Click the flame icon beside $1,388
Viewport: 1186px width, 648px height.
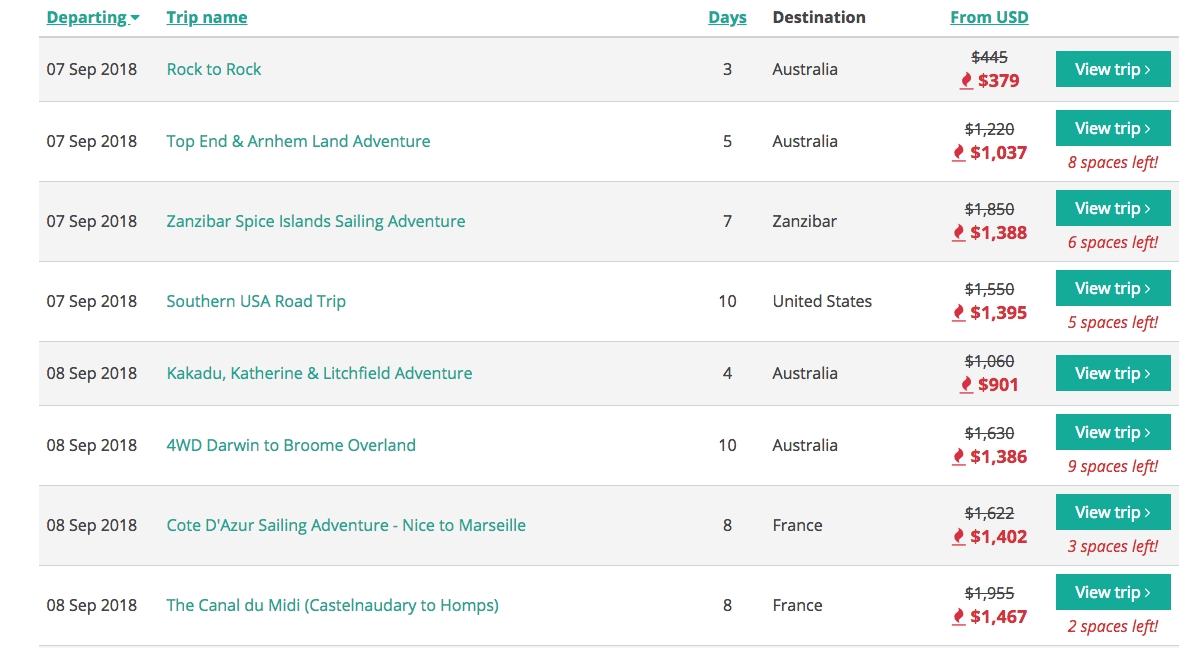tap(958, 233)
